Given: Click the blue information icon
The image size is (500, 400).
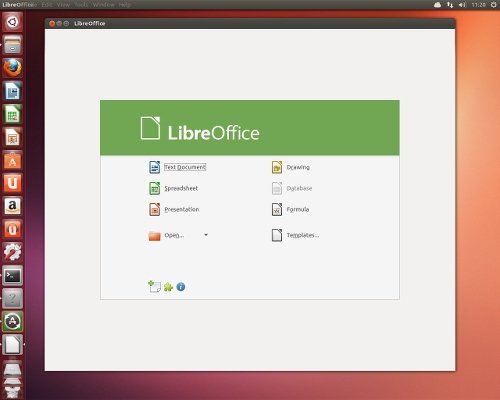Looking at the screenshot, I should tap(181, 287).
